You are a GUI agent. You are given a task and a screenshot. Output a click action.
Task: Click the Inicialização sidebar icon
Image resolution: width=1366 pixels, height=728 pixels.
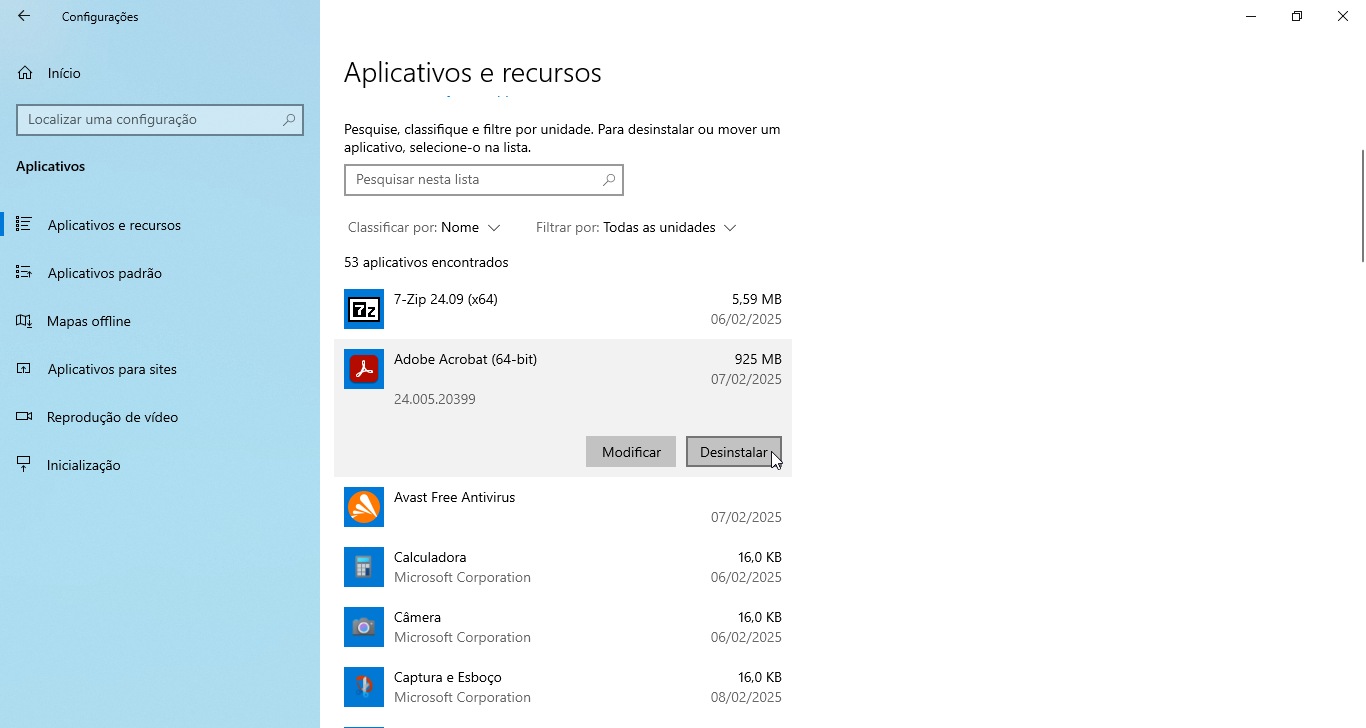point(24,464)
